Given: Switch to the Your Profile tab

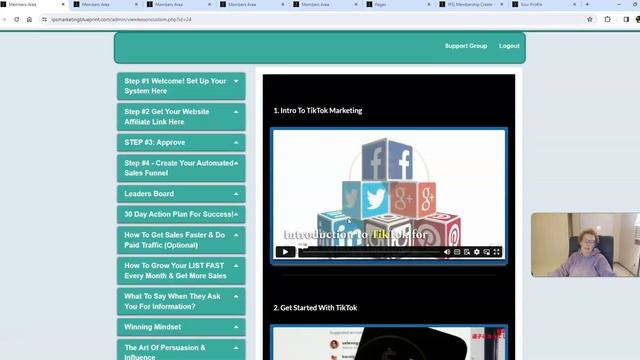Looking at the screenshot, I should click(x=544, y=4).
